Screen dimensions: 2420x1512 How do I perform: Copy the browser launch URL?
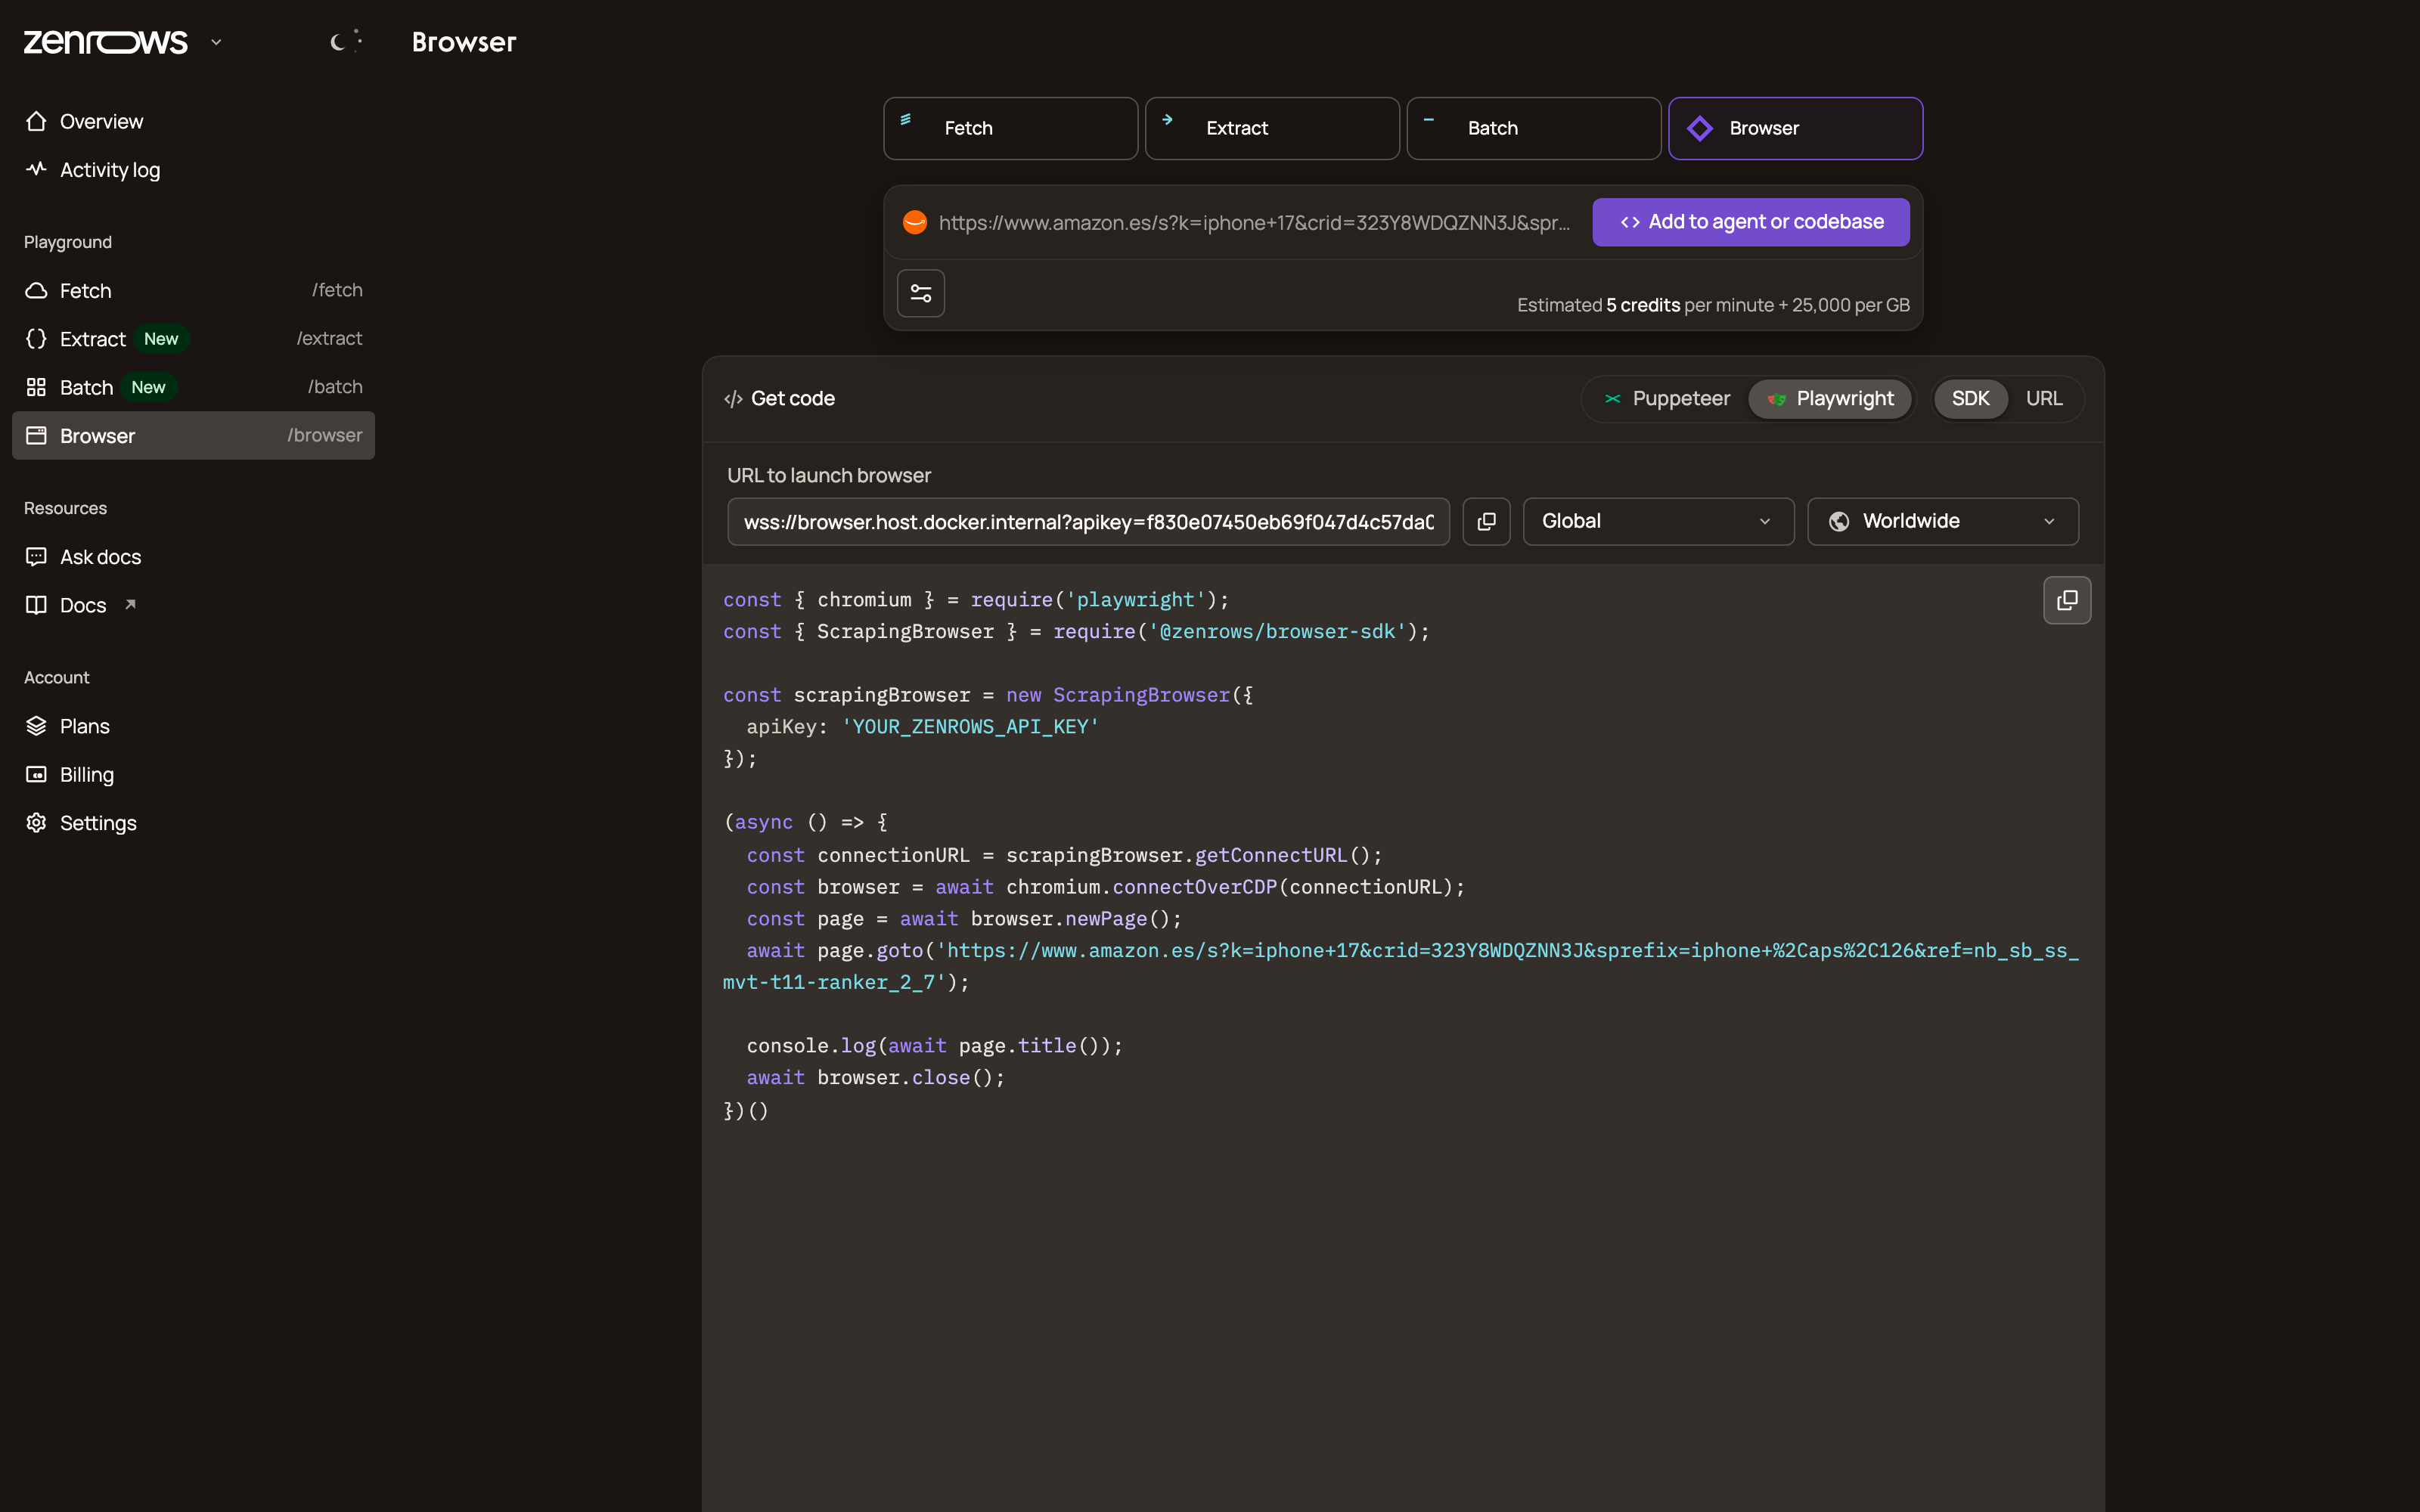[x=1486, y=521]
